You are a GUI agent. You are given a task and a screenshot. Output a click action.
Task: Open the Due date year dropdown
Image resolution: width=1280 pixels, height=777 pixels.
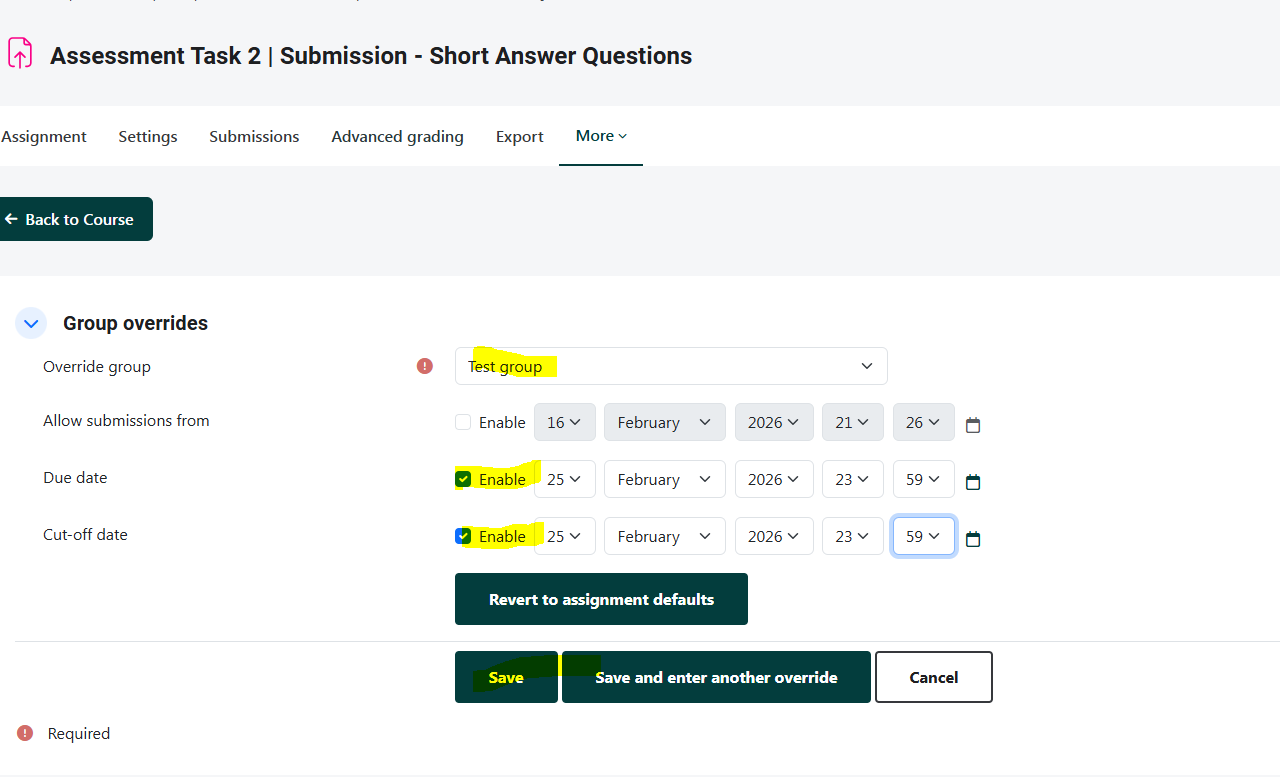point(773,479)
